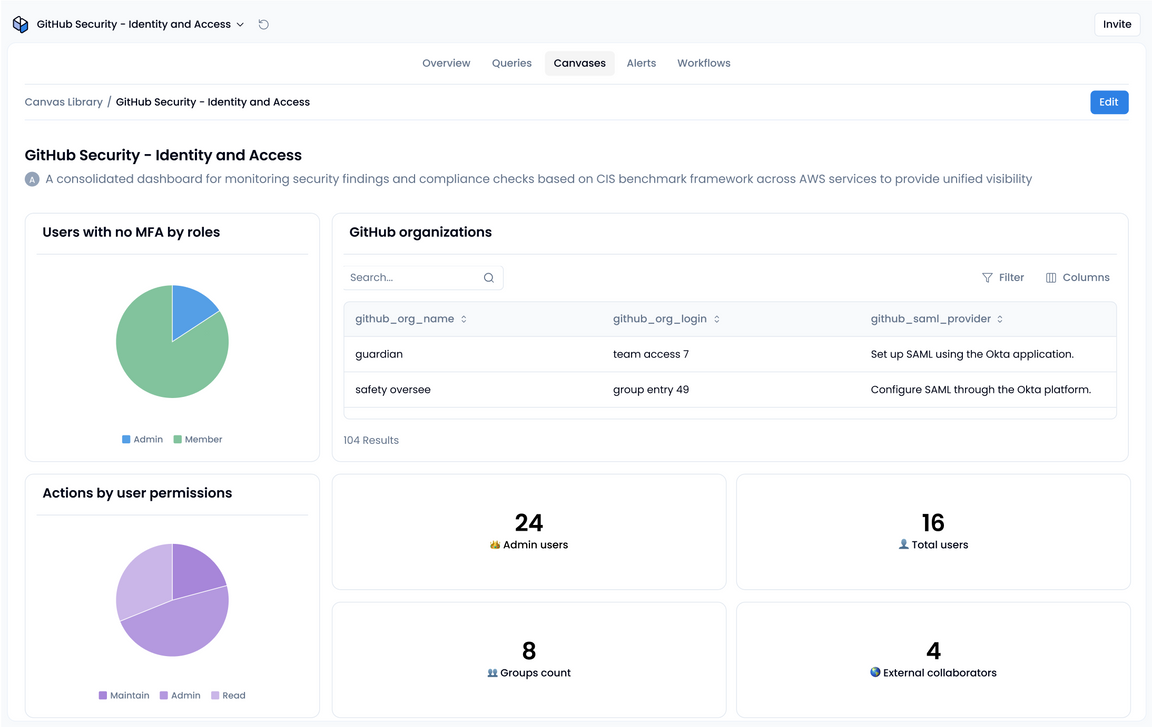Open the Alerts tab
The width and height of the screenshot is (1152, 727).
pos(641,63)
